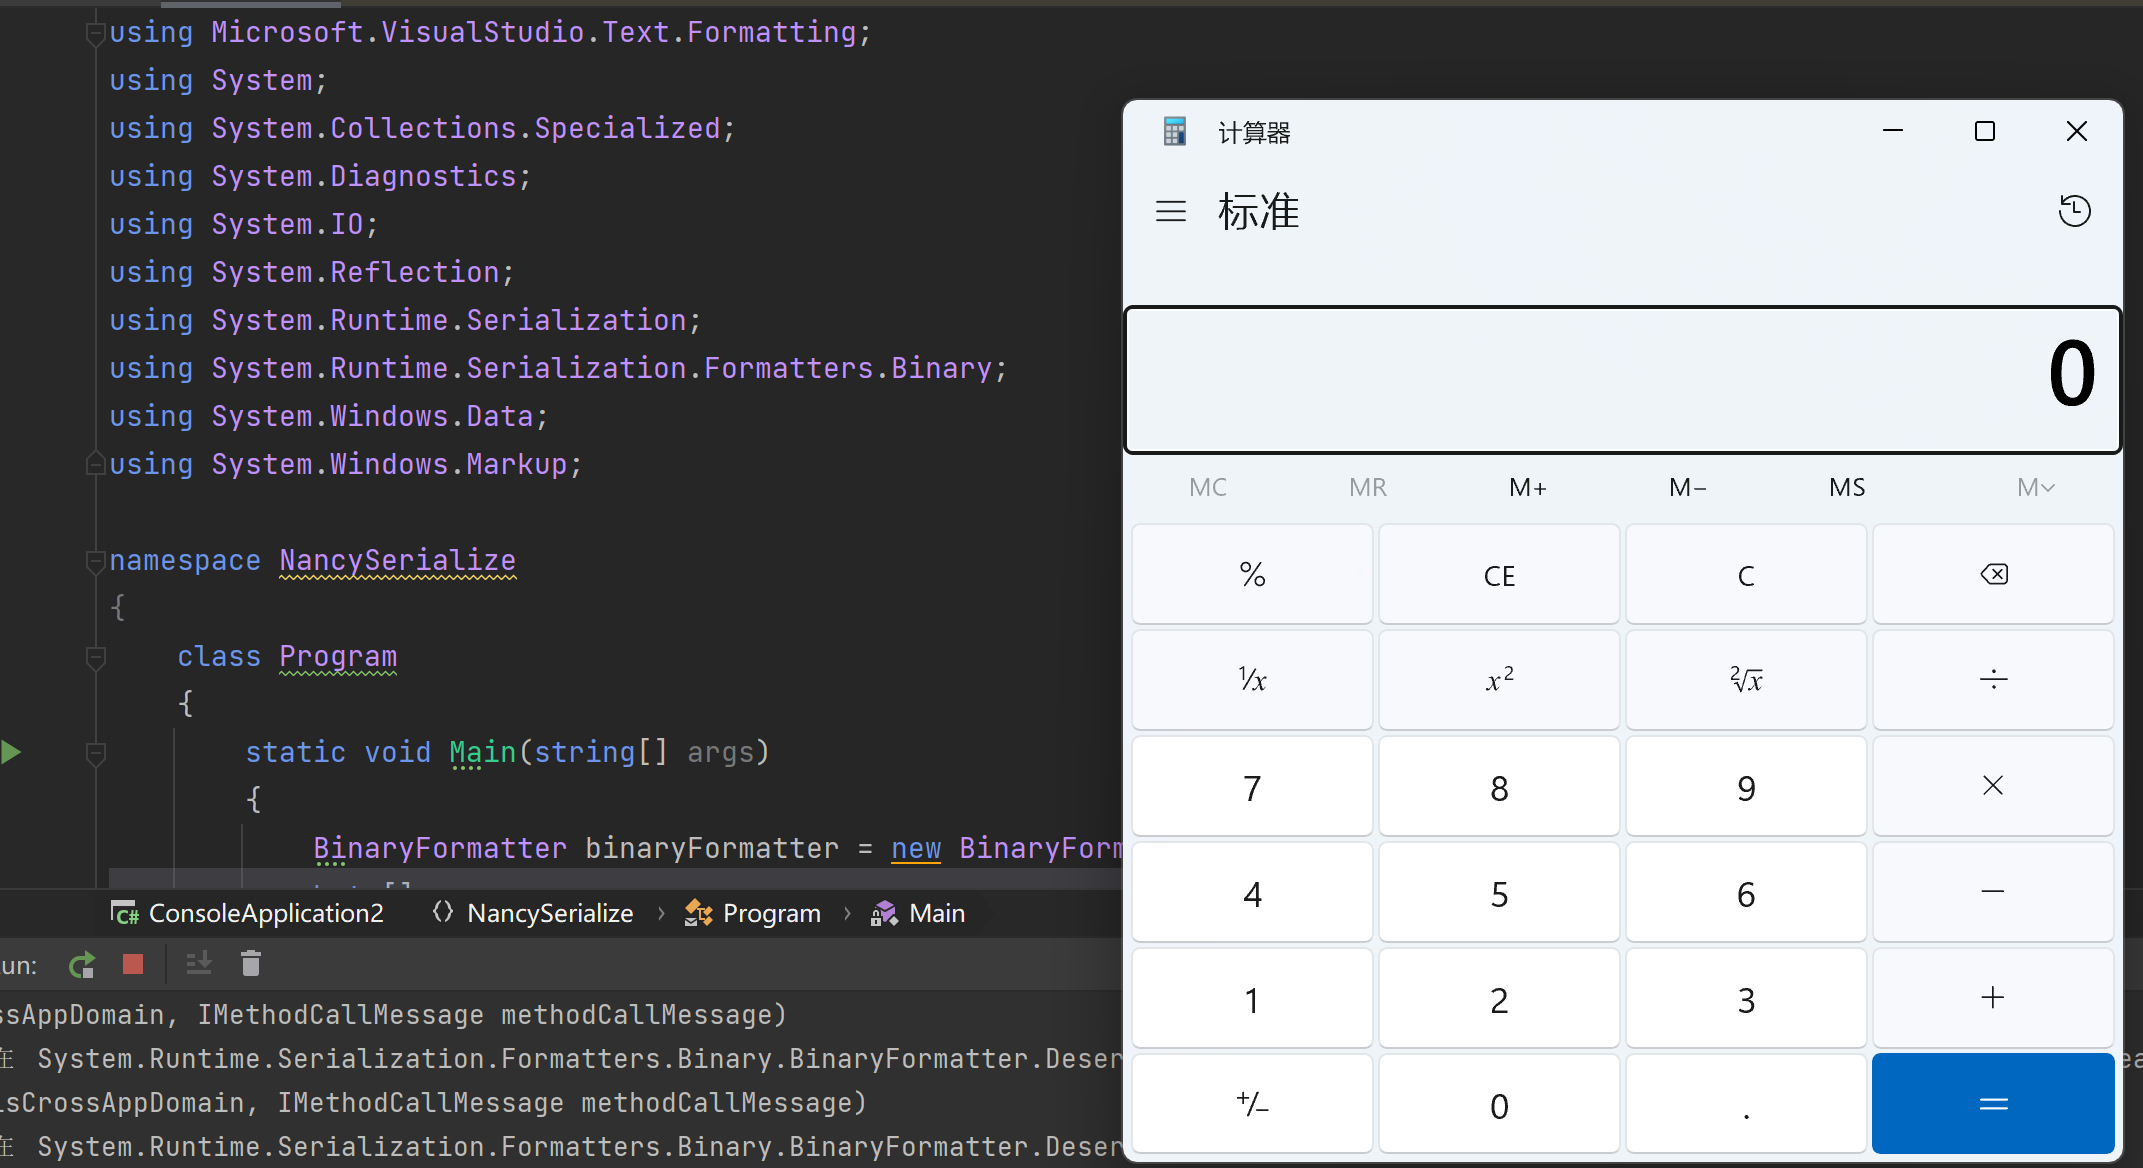Viewport: 2143px width, 1168px height.
Task: Click the MC memory clear button
Action: point(1208,487)
